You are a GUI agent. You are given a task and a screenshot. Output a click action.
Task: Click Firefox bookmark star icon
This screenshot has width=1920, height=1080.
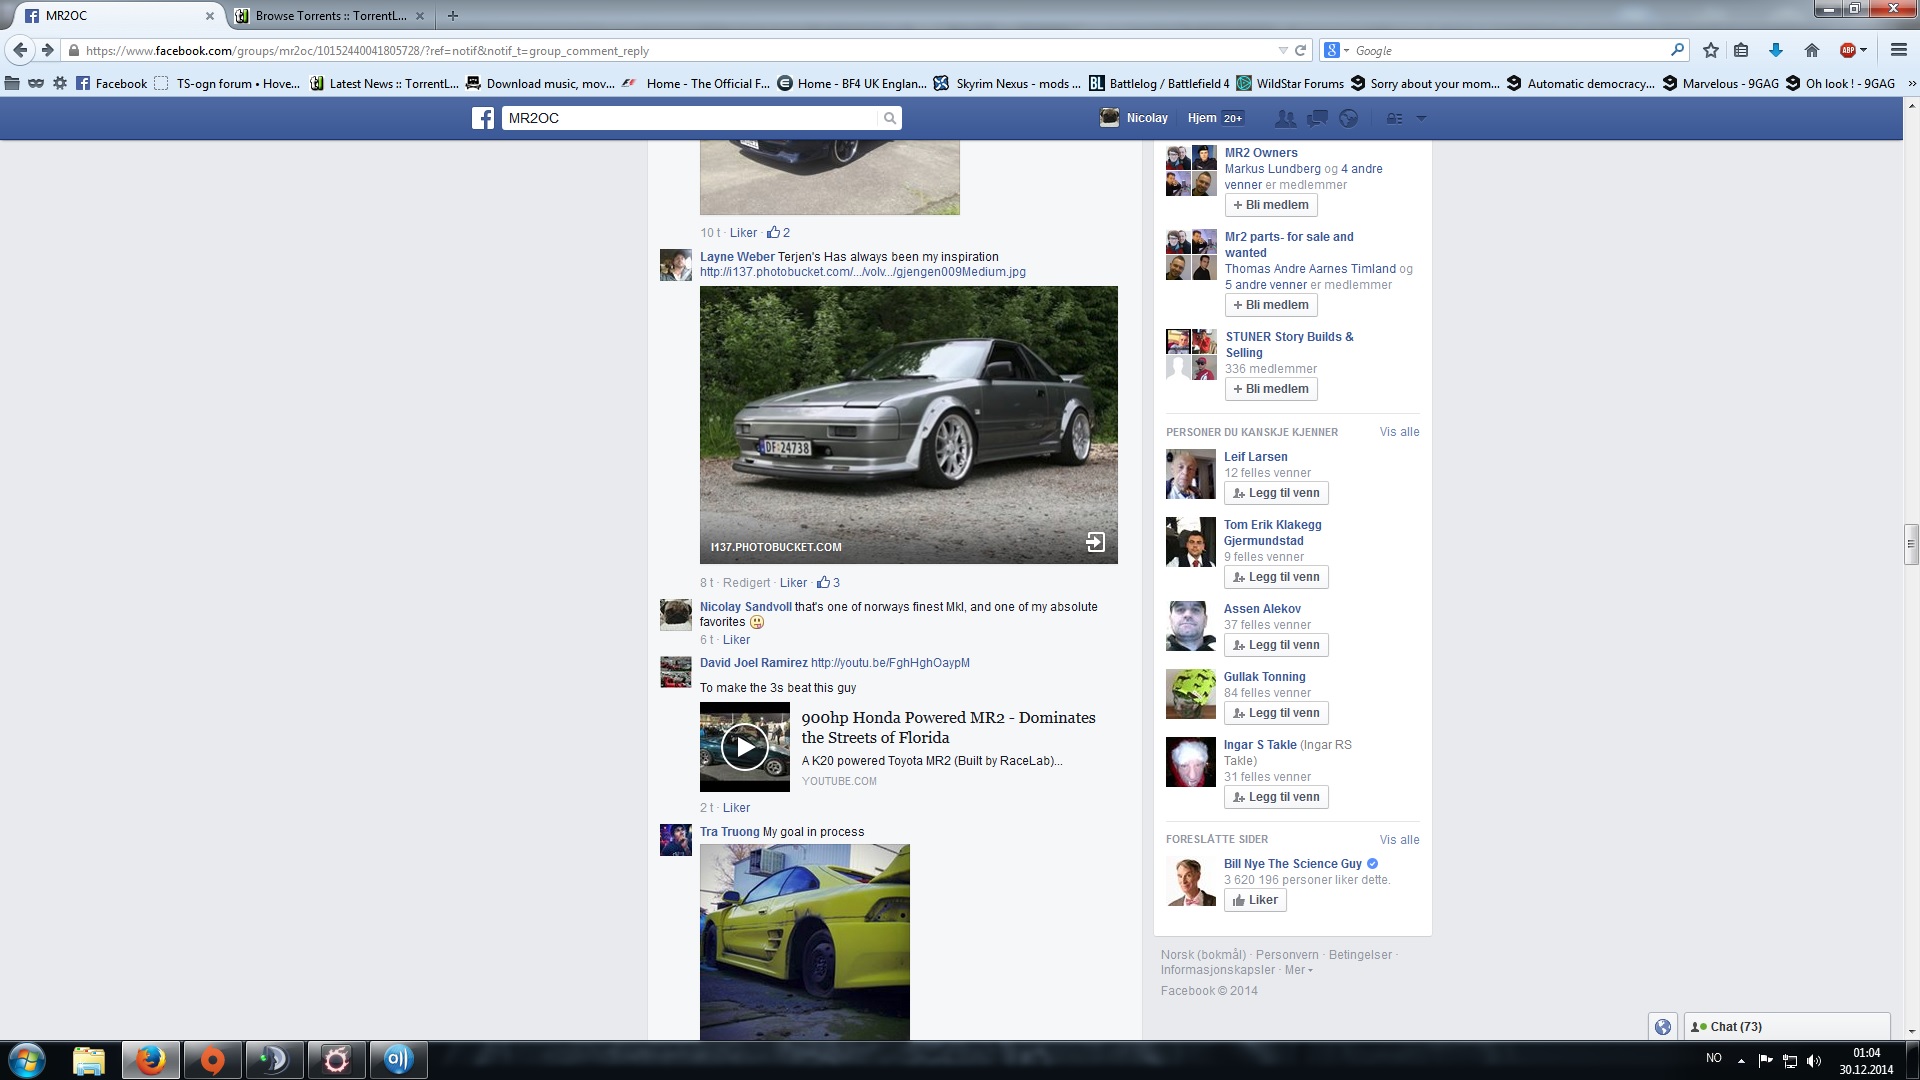1711,50
